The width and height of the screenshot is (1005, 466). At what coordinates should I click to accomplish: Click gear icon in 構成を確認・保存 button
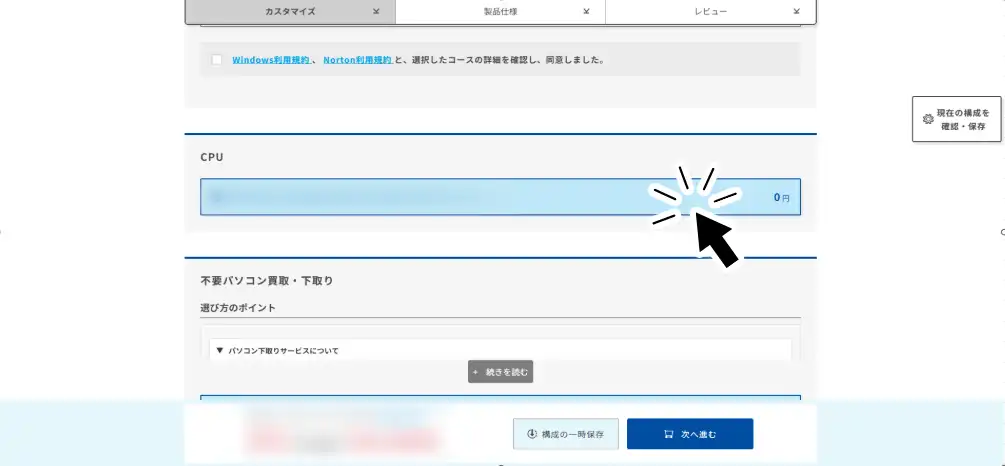point(927,119)
